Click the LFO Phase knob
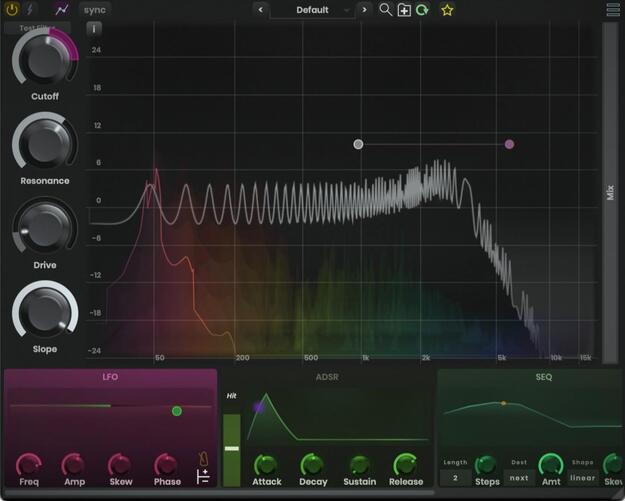Screen dimensions: 625x501 coord(167,465)
